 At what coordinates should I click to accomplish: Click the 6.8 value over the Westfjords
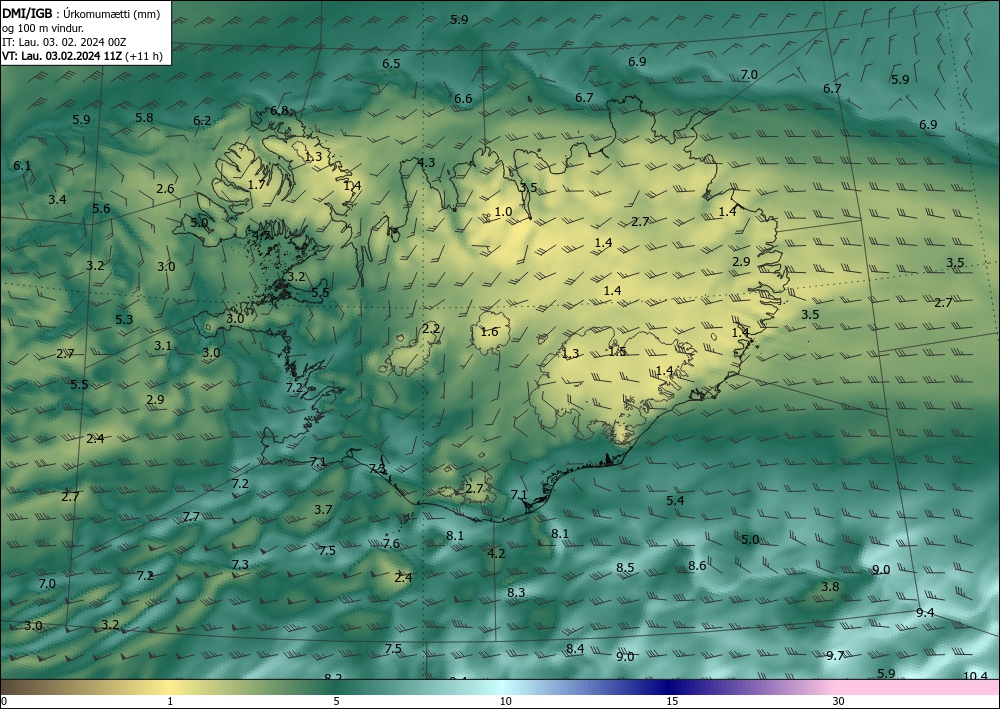(x=279, y=111)
